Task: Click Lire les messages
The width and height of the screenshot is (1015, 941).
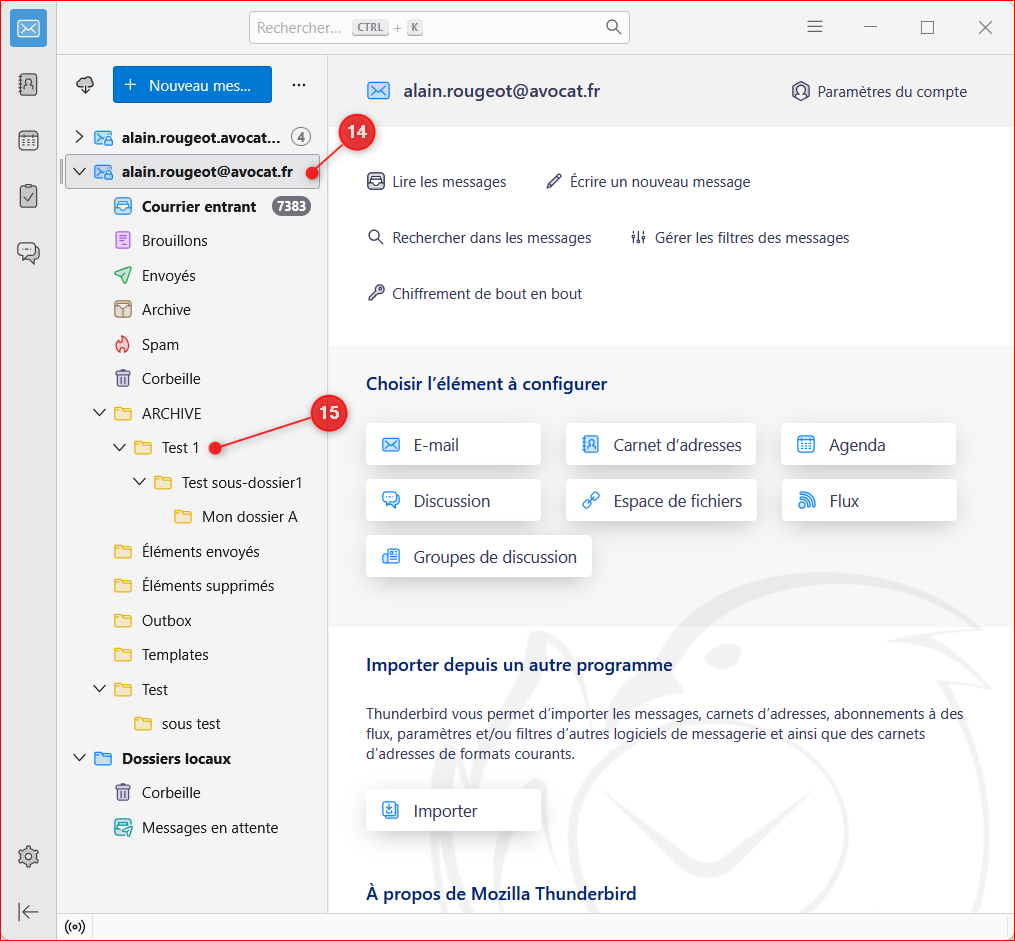Action: coord(437,182)
